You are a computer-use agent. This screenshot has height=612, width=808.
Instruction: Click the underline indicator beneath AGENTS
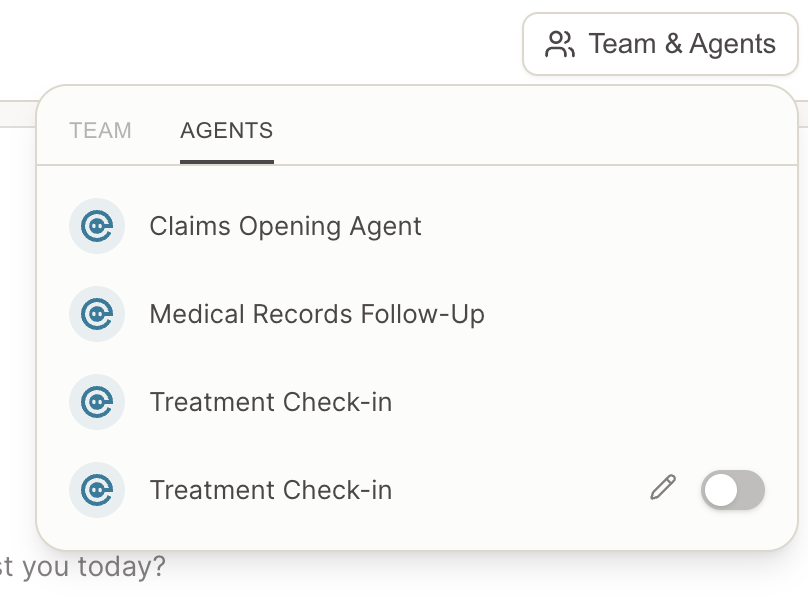pyautogui.click(x=227, y=162)
